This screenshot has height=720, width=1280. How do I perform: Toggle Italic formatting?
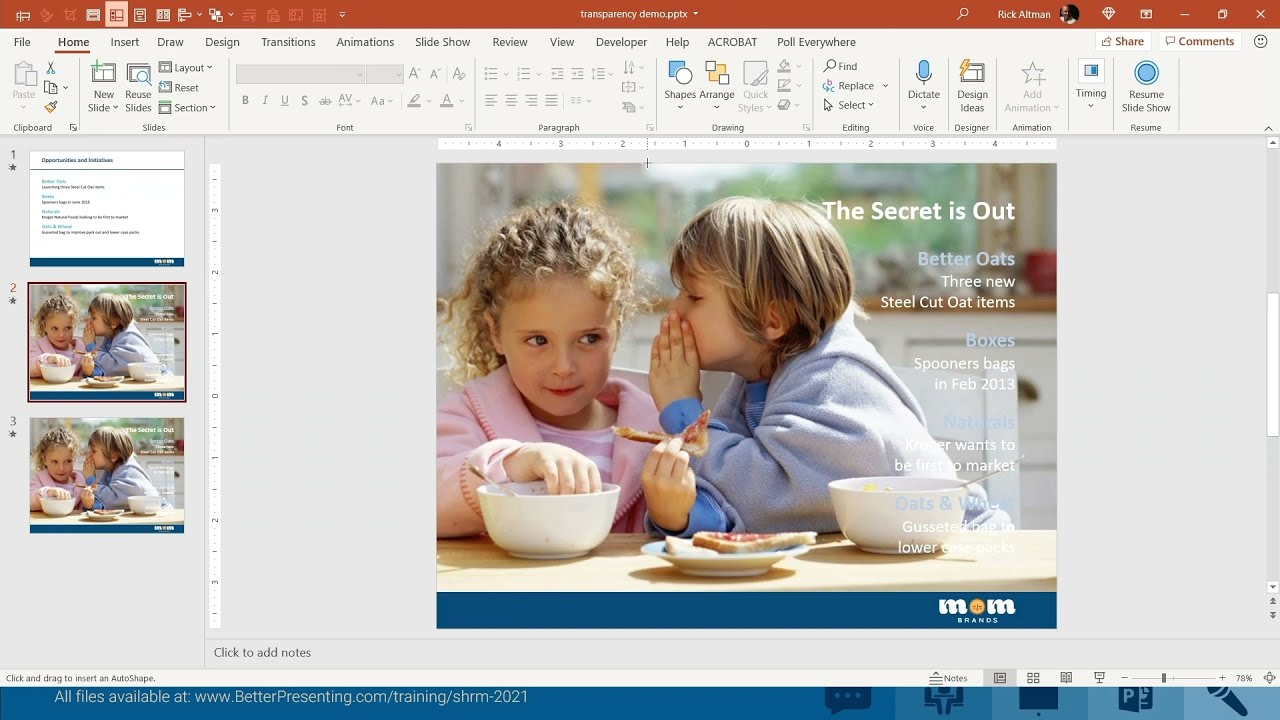[x=265, y=101]
